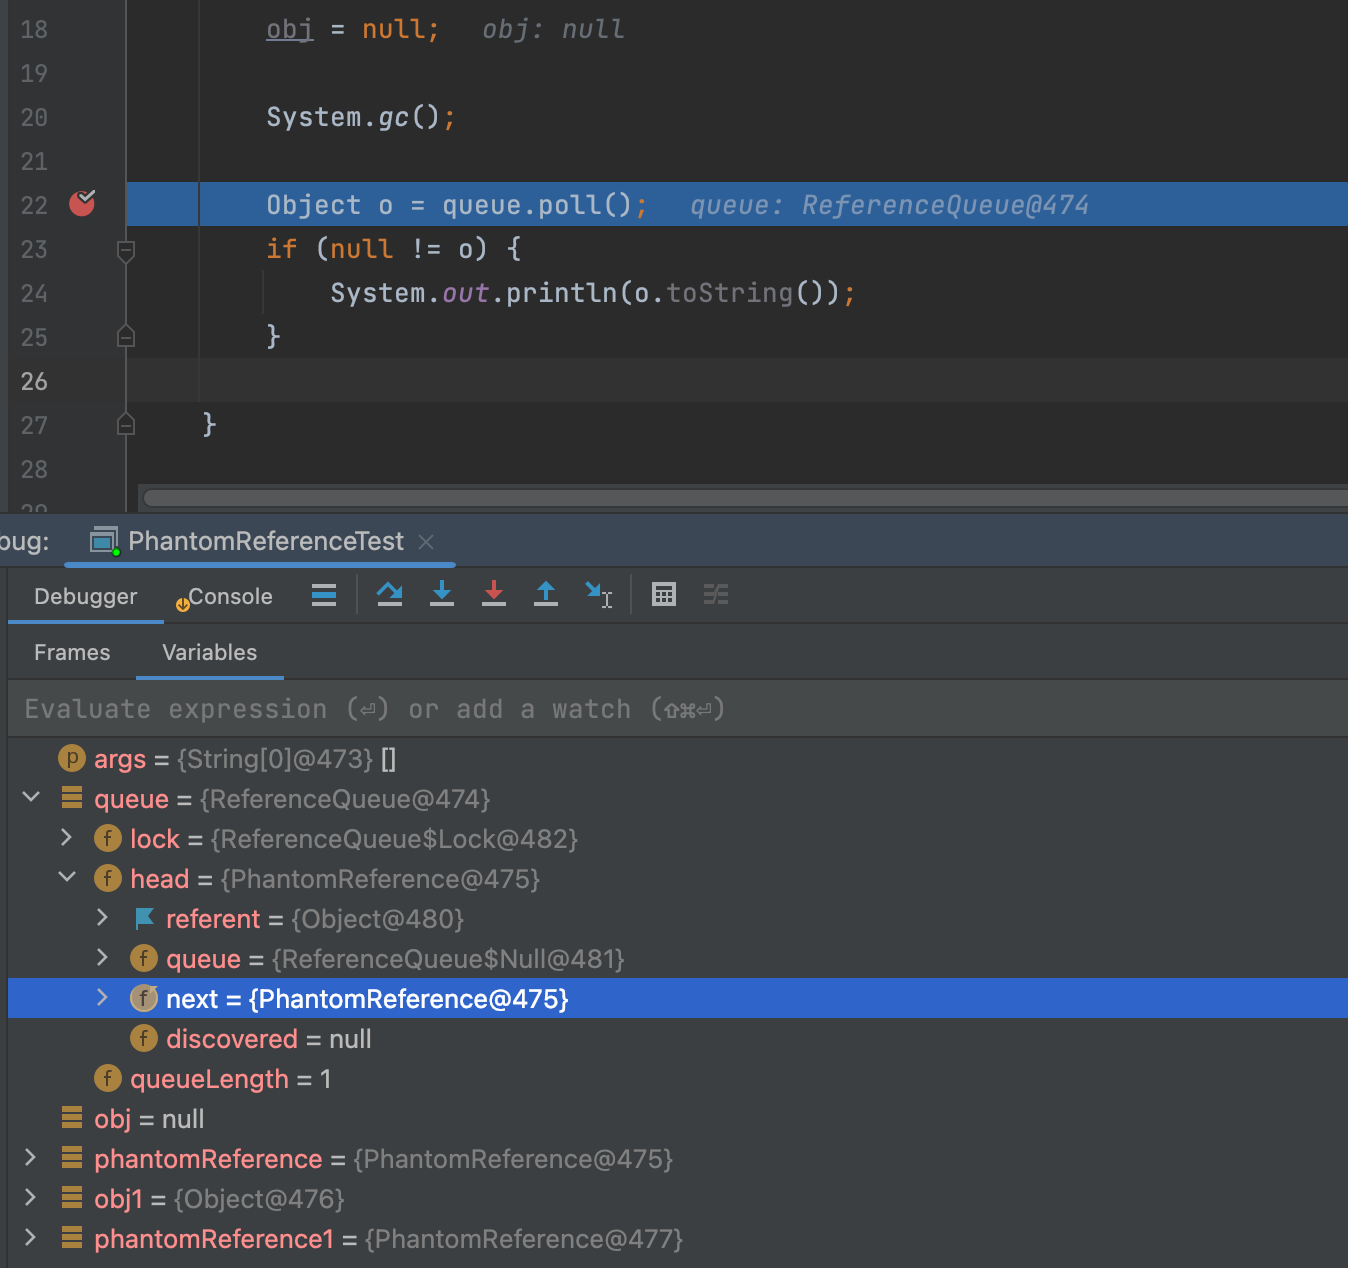Click the field icon beside next

(144, 998)
